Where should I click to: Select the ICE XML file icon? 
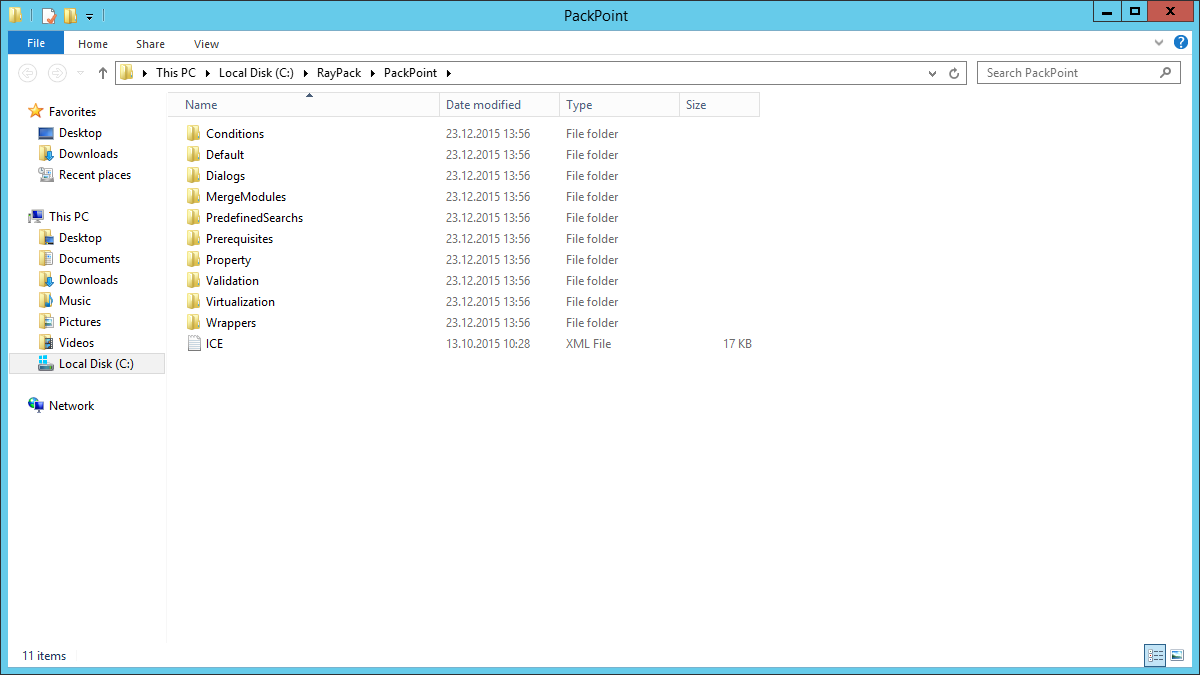[194, 344]
